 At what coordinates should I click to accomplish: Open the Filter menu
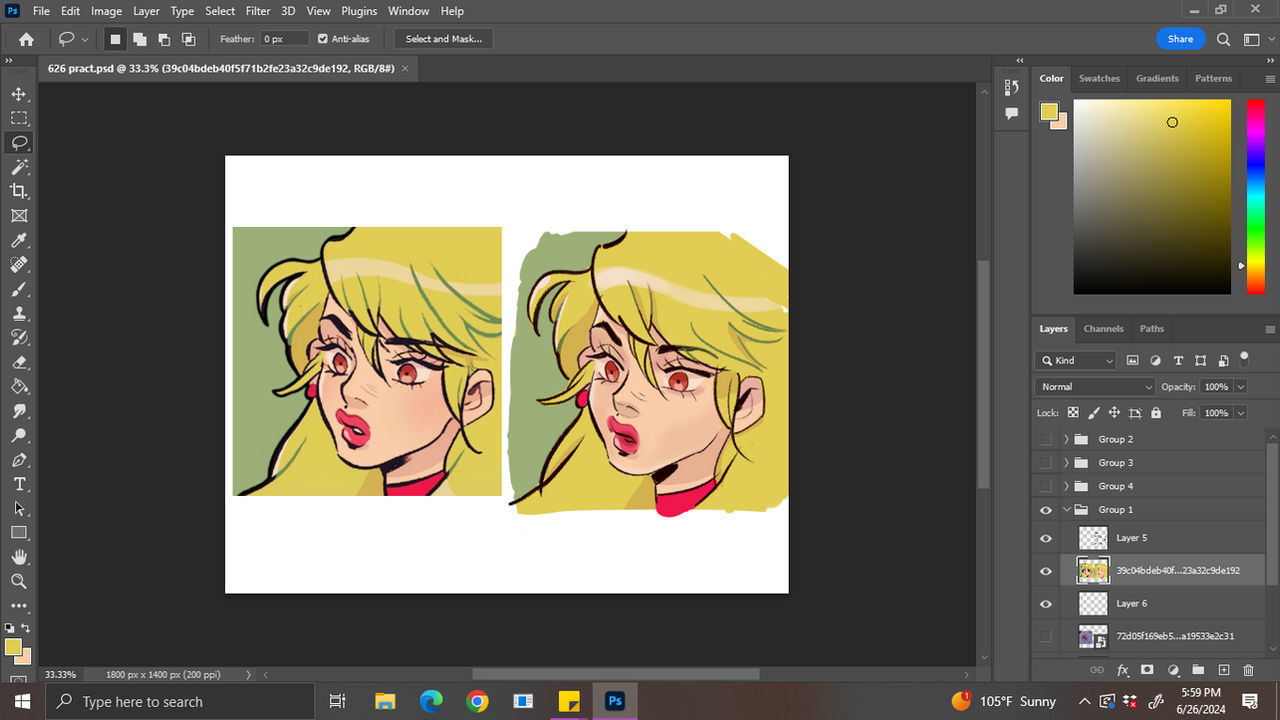pos(258,11)
